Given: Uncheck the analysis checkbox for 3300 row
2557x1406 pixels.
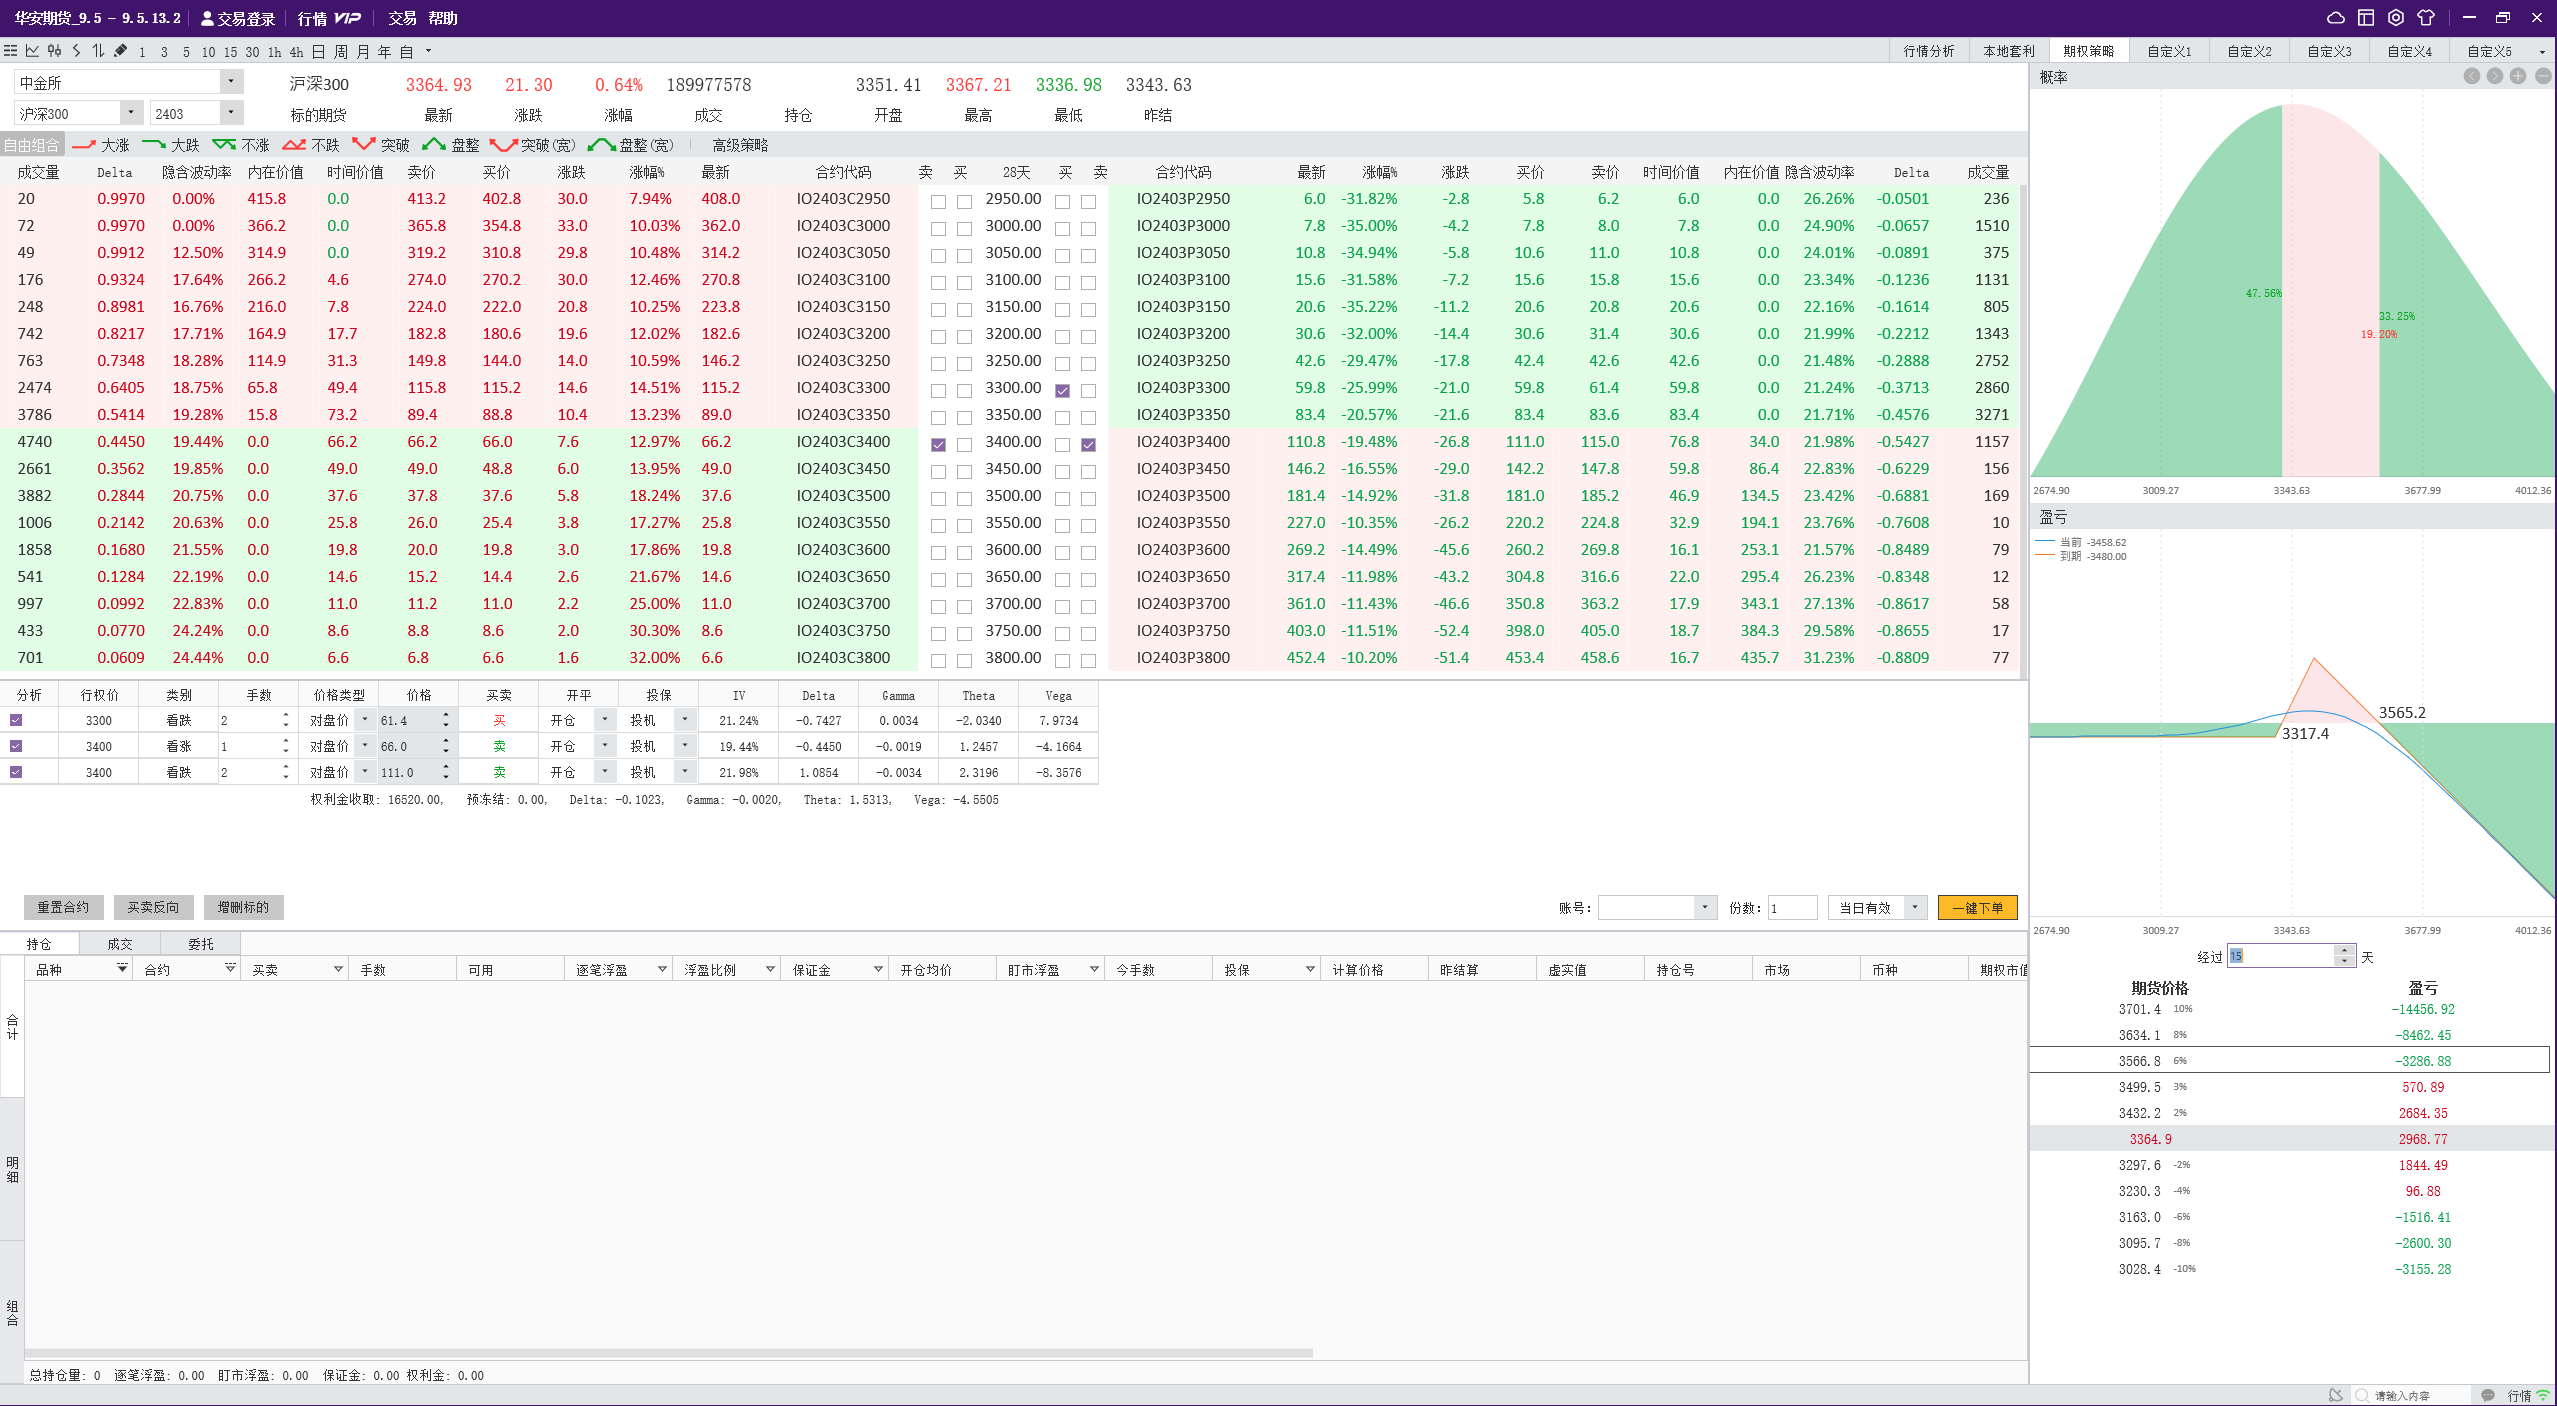Looking at the screenshot, I should tap(16, 720).
